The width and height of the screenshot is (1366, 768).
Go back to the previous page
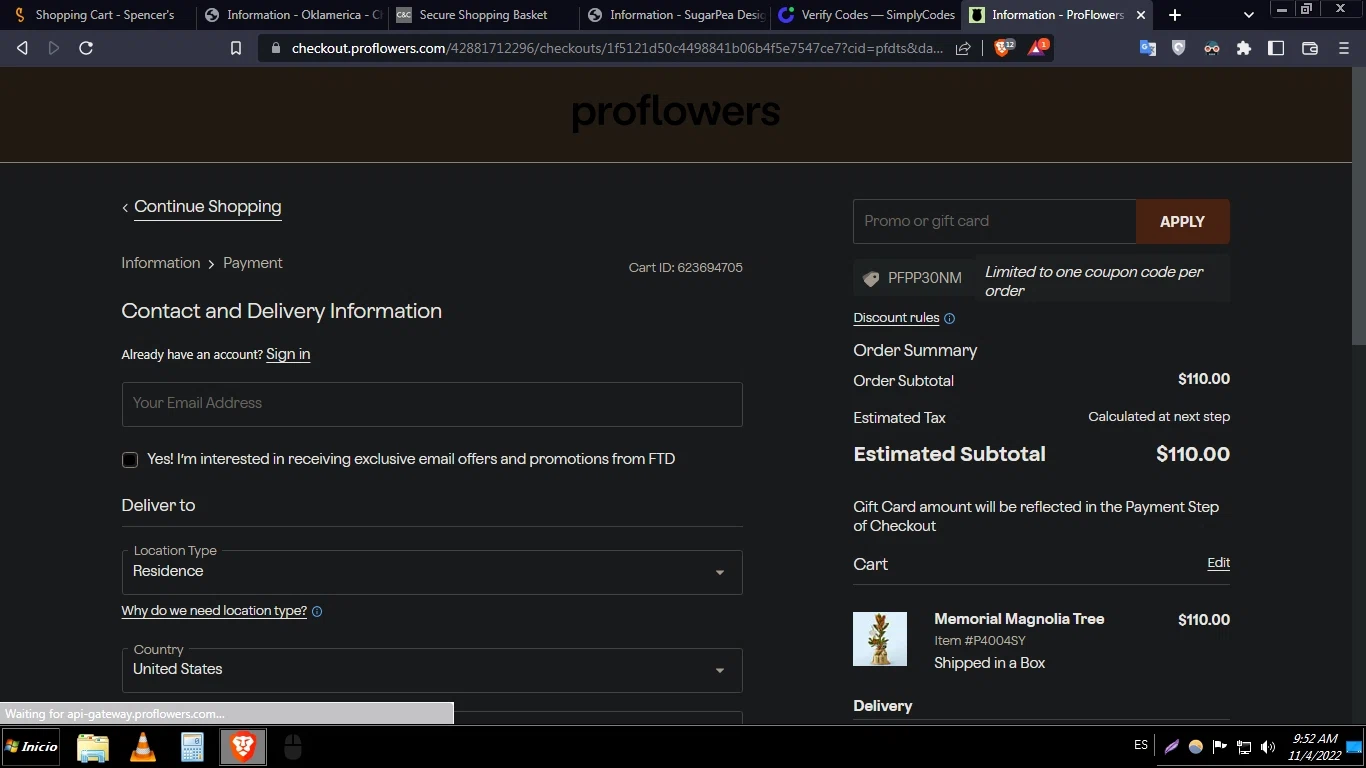coord(22,48)
